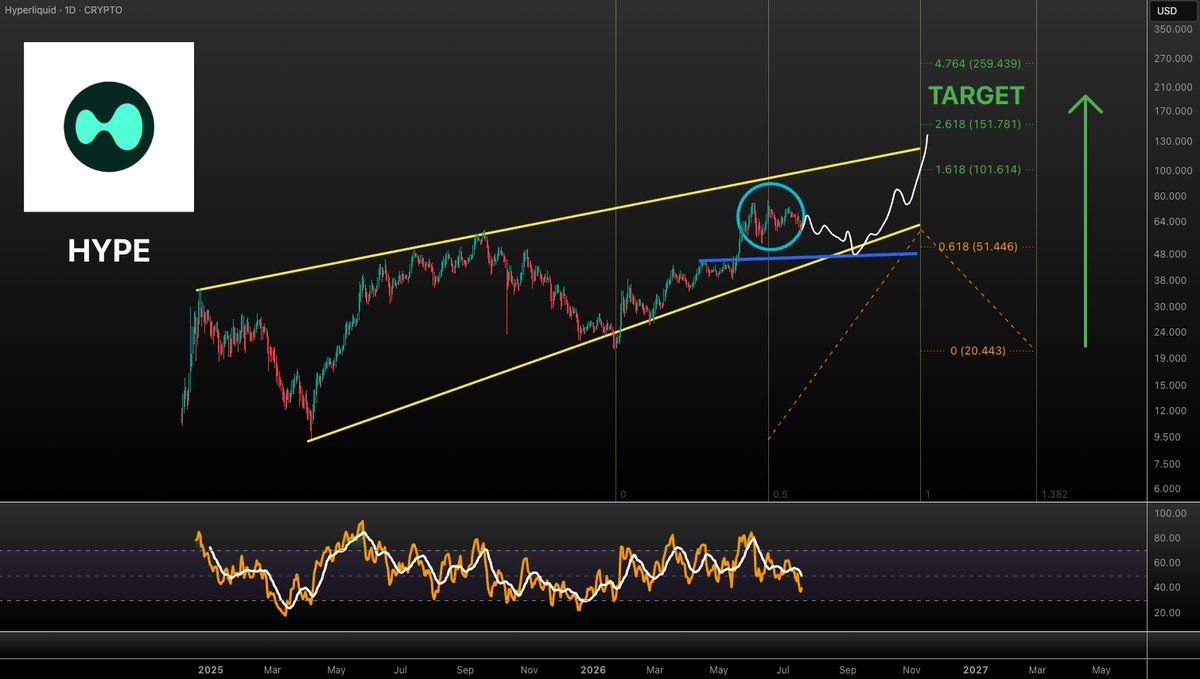Viewport: 1200px width, 679px height.
Task: Click the 2026 time axis label
Action: (593, 669)
